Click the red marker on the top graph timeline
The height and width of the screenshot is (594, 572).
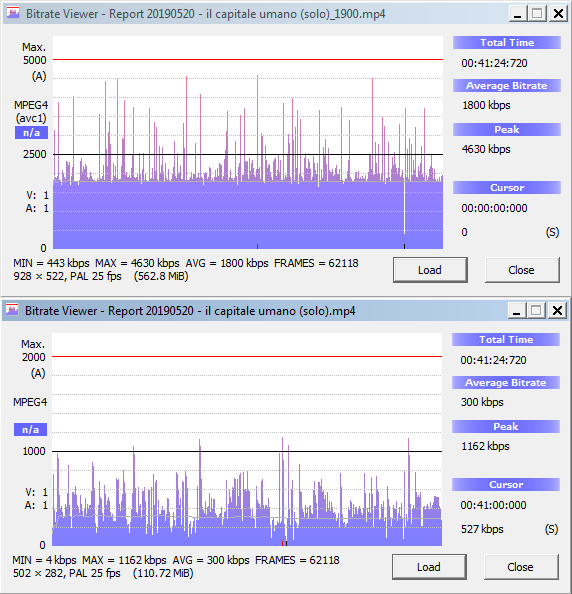258,246
